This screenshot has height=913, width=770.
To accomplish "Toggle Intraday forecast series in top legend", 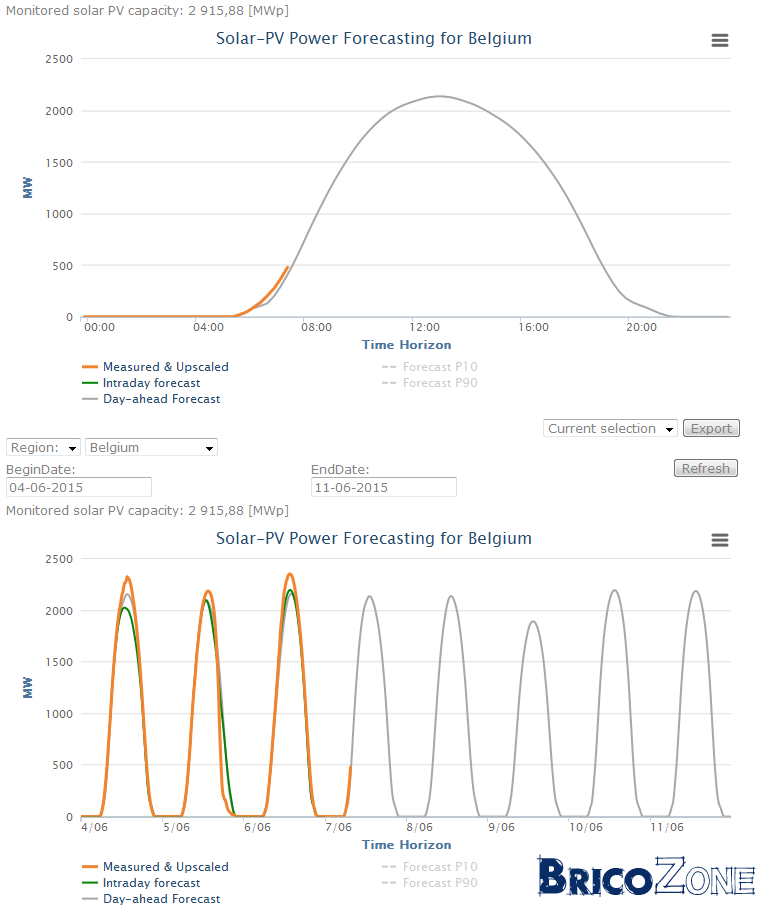I will [x=142, y=383].
